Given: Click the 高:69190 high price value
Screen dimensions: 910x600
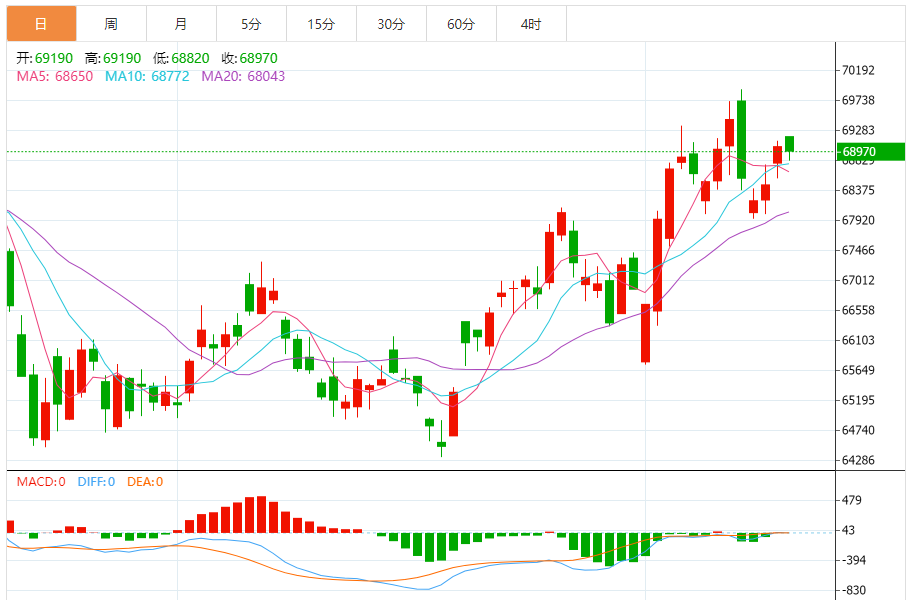Looking at the screenshot, I should pos(113,58).
